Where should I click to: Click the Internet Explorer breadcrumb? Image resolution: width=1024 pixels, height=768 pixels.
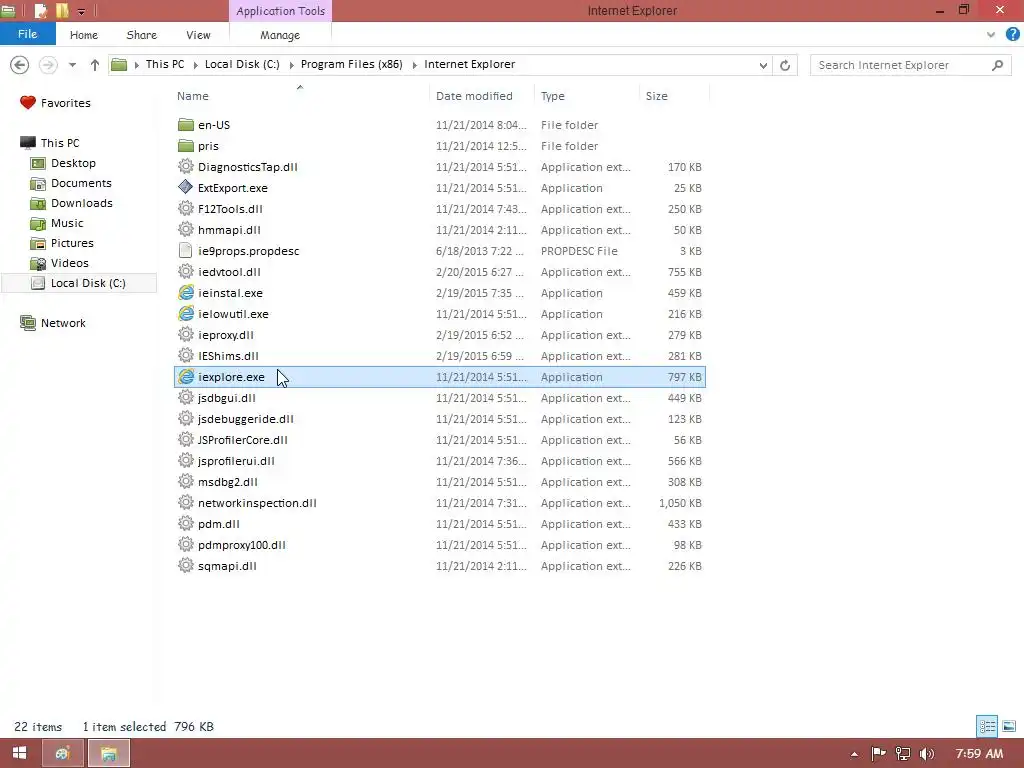click(470, 64)
